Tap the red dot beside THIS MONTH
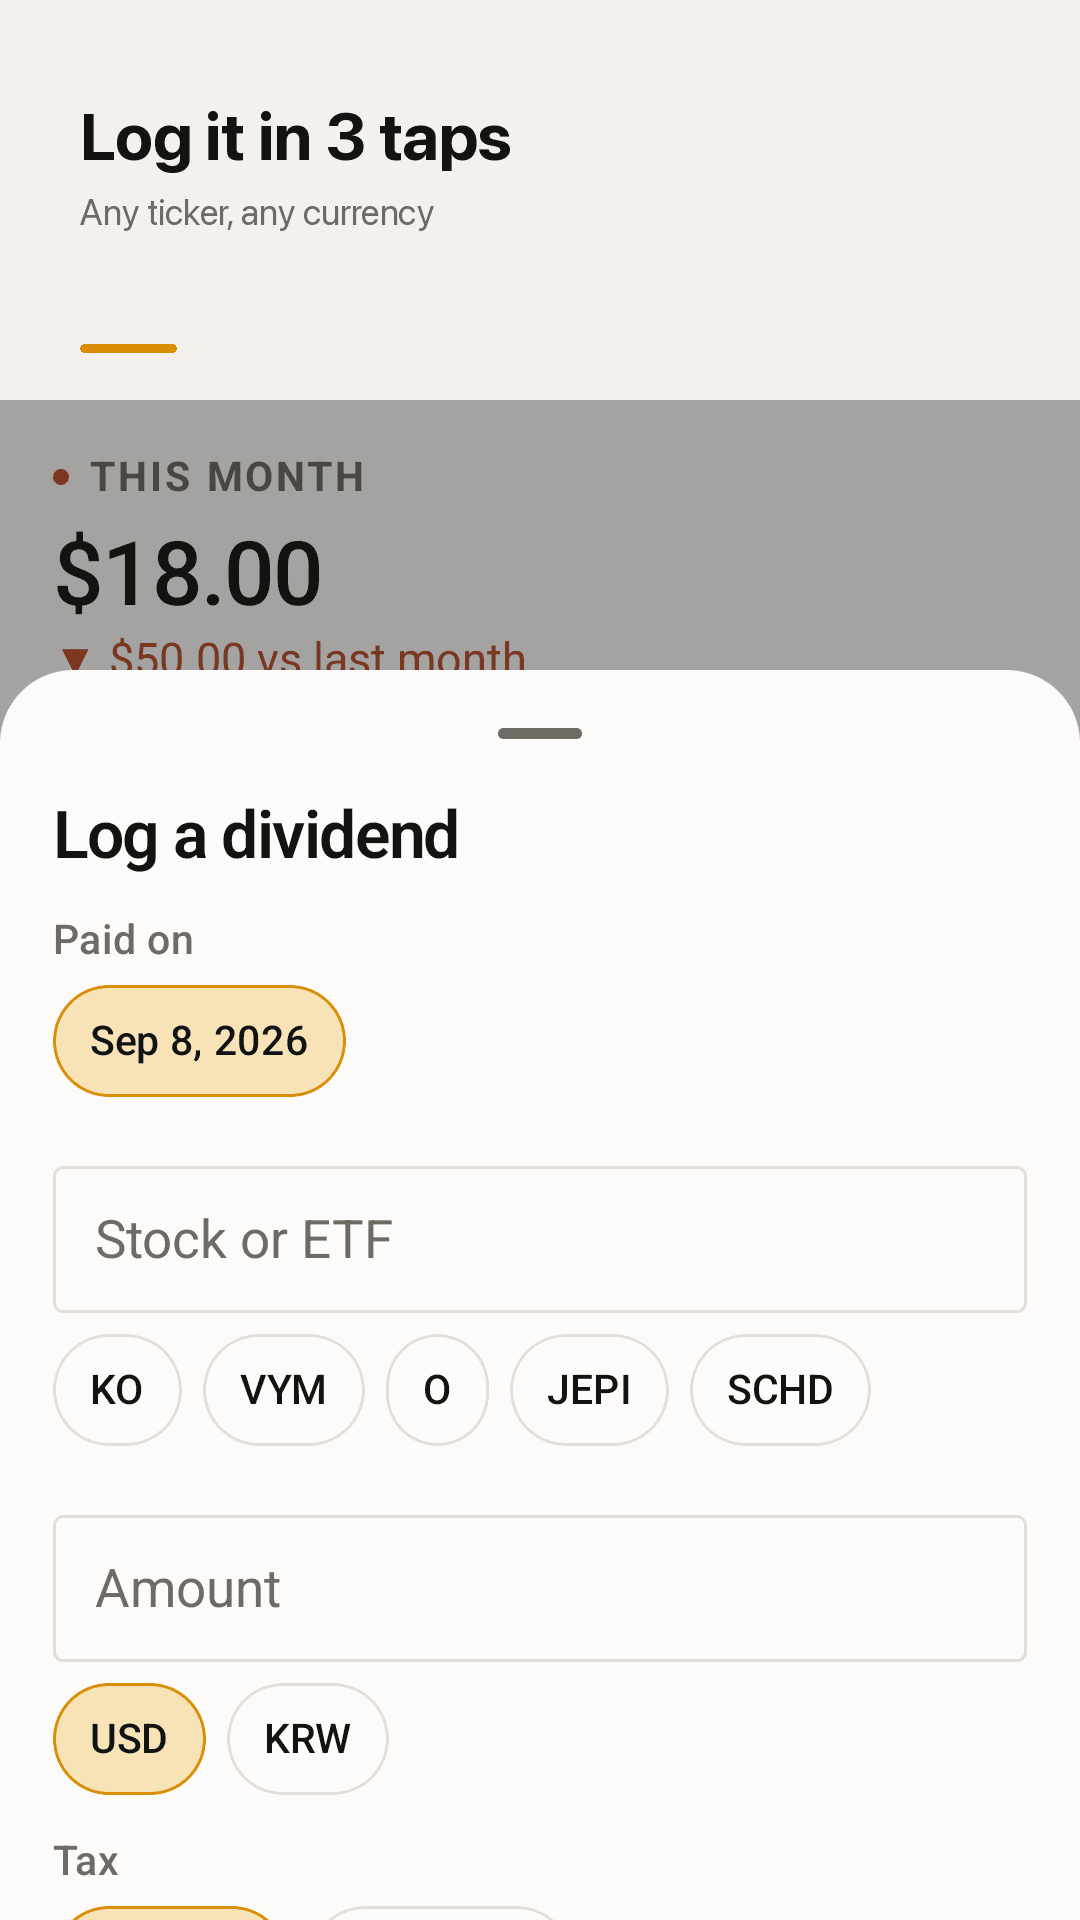Viewport: 1080px width, 1920px height. pyautogui.click(x=62, y=477)
